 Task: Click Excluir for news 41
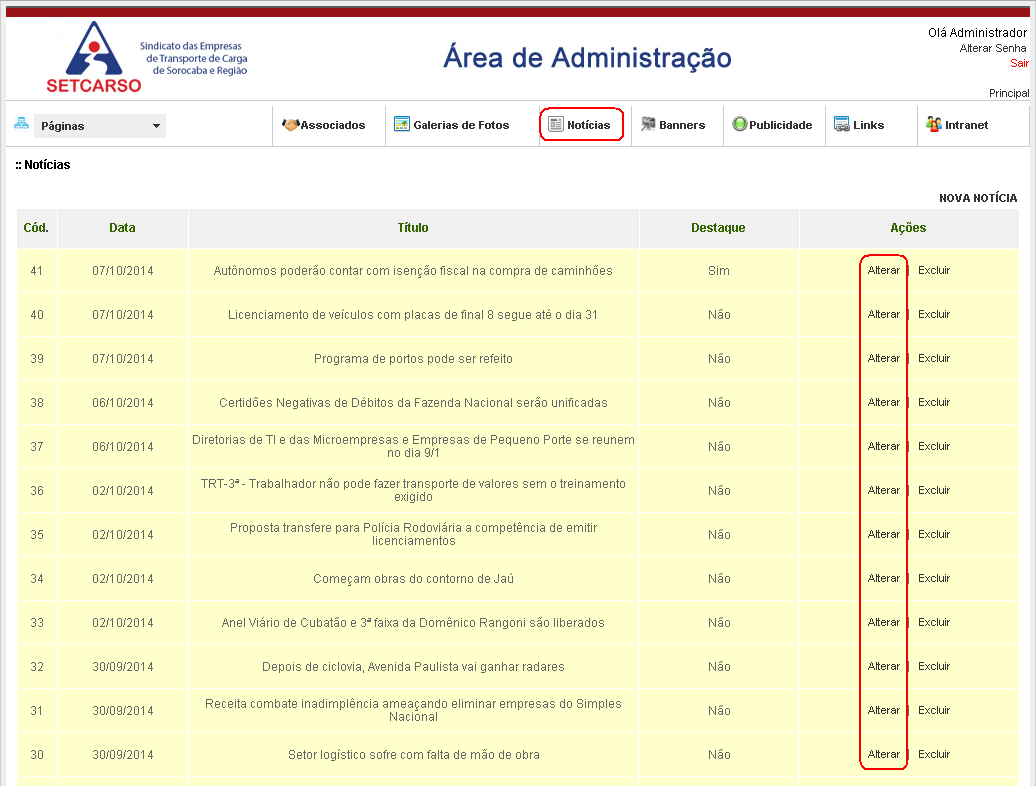[x=934, y=270]
